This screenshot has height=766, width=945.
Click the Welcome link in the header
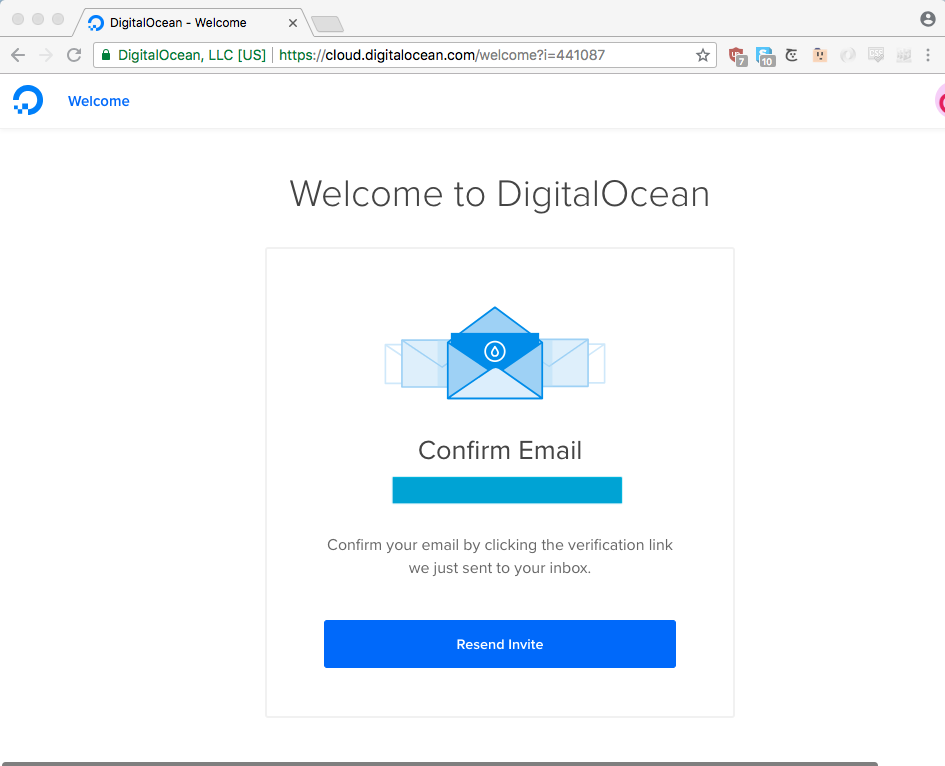[x=98, y=101]
